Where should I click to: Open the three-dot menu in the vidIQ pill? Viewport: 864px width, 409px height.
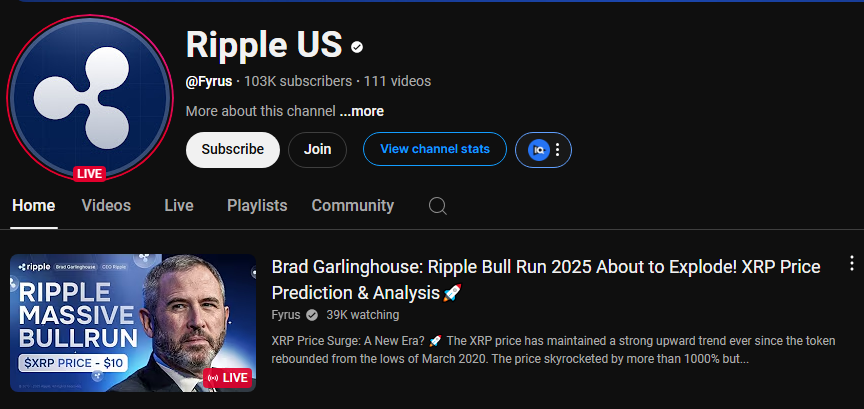click(558, 149)
